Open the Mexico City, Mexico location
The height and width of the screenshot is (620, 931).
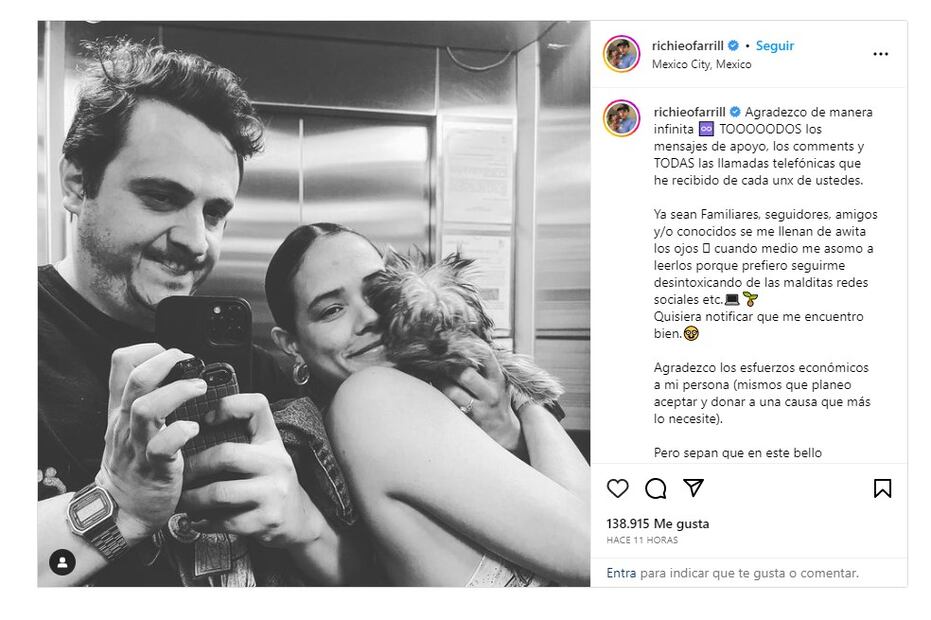pyautogui.click(x=701, y=64)
